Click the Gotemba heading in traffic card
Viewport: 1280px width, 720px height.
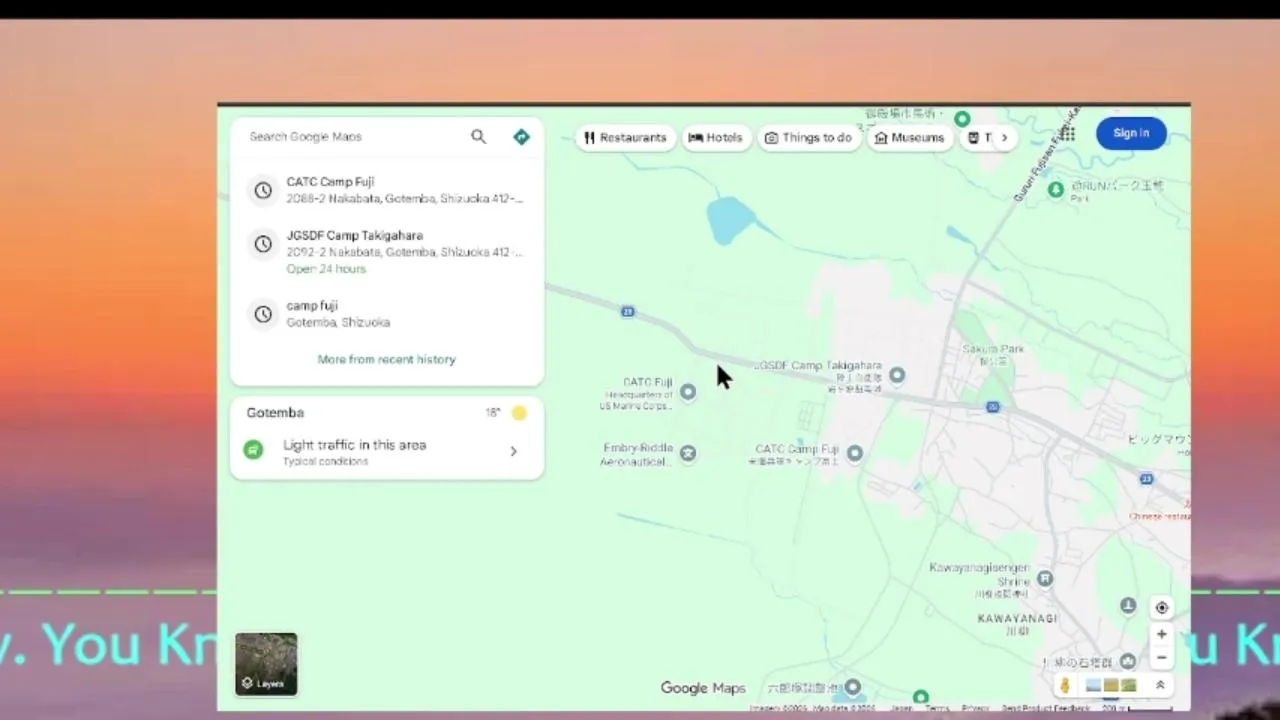pos(275,412)
